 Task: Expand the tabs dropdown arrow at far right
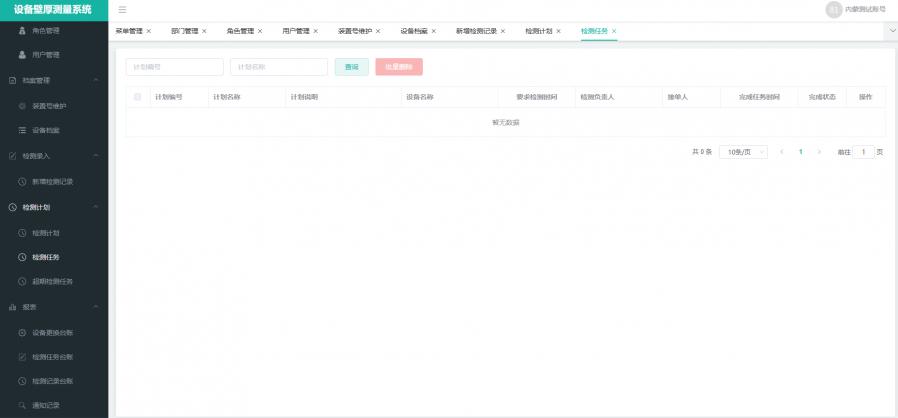(x=891, y=31)
